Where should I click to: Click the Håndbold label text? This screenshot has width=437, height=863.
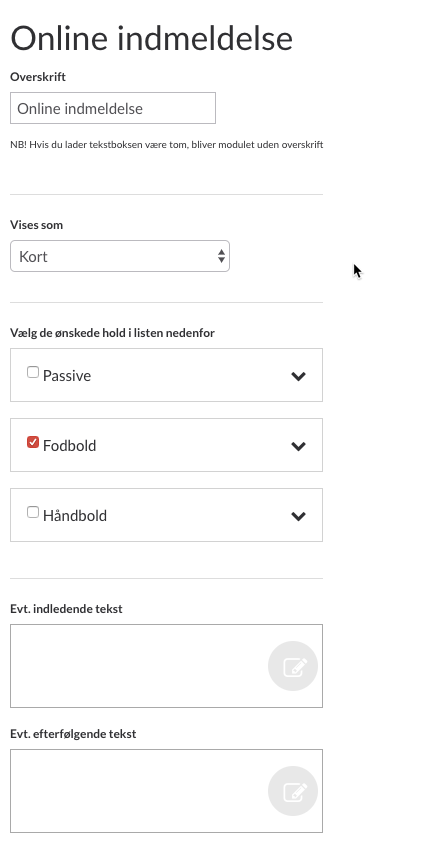point(75,516)
